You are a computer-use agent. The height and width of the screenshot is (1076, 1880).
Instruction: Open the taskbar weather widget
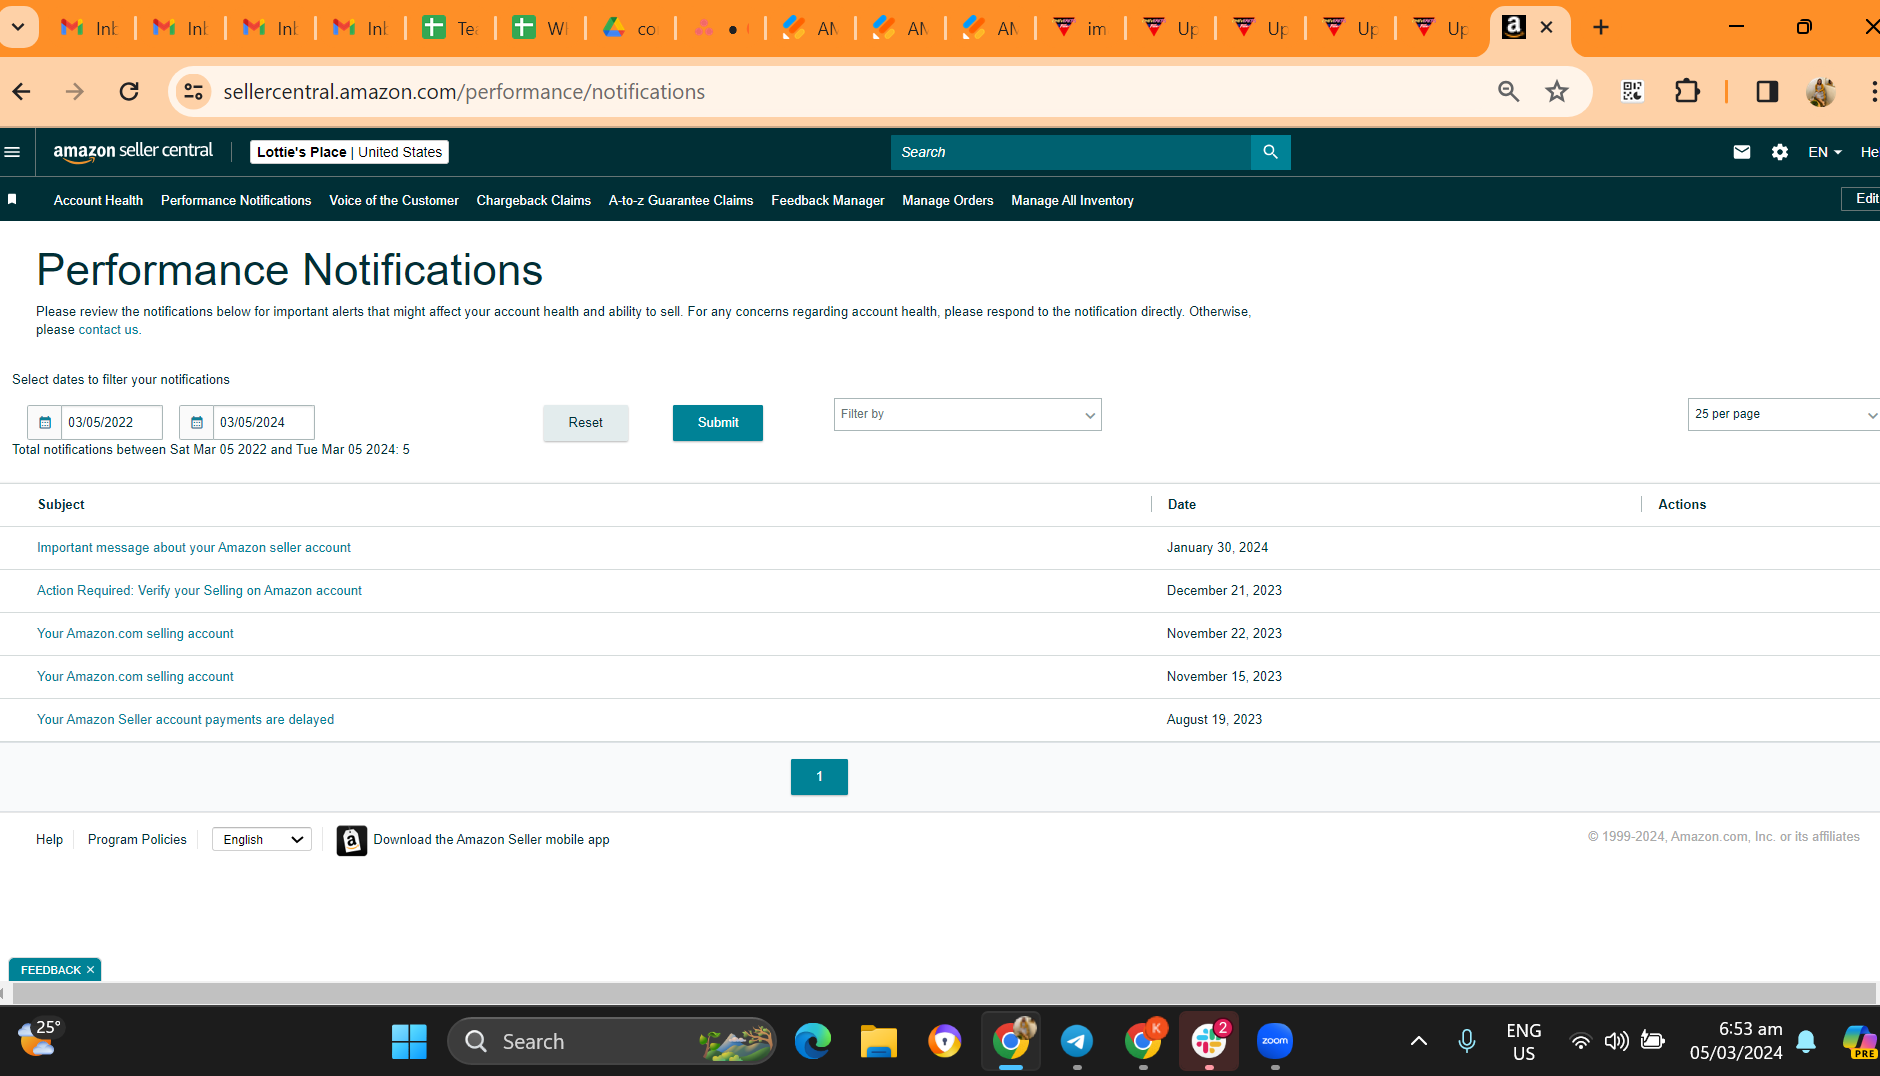click(39, 1039)
